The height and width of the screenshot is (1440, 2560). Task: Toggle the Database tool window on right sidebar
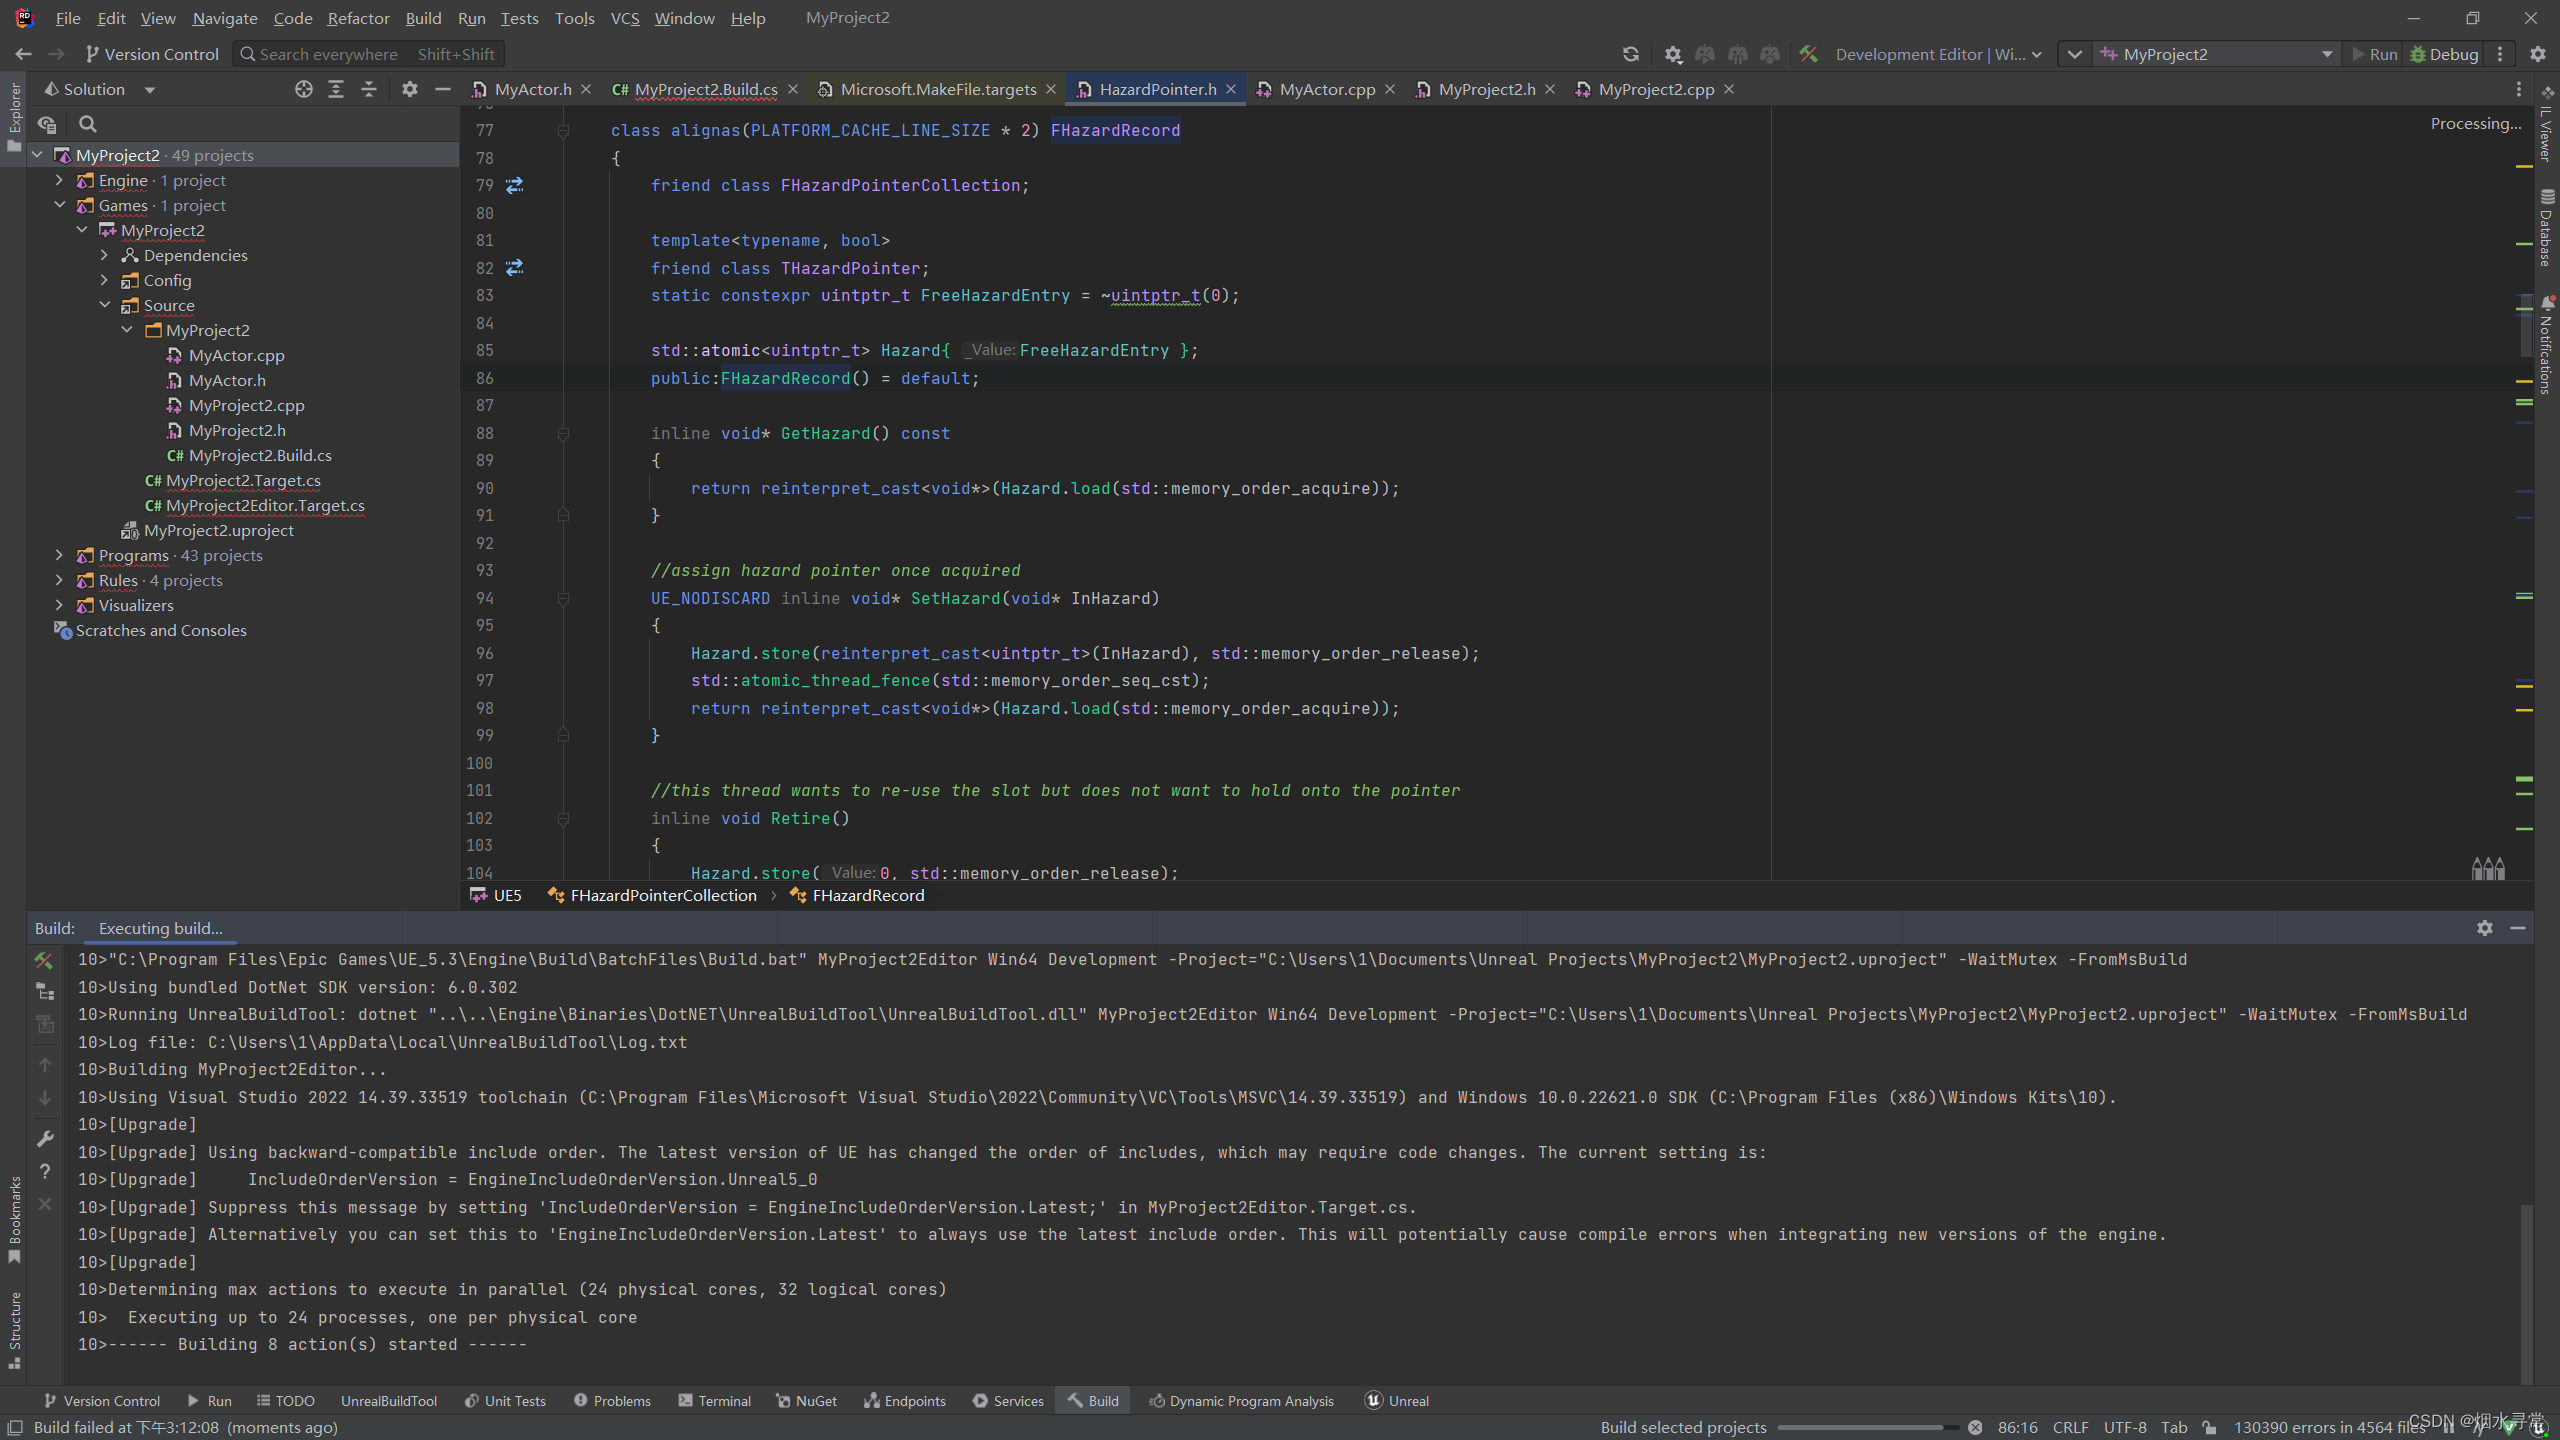point(2546,228)
